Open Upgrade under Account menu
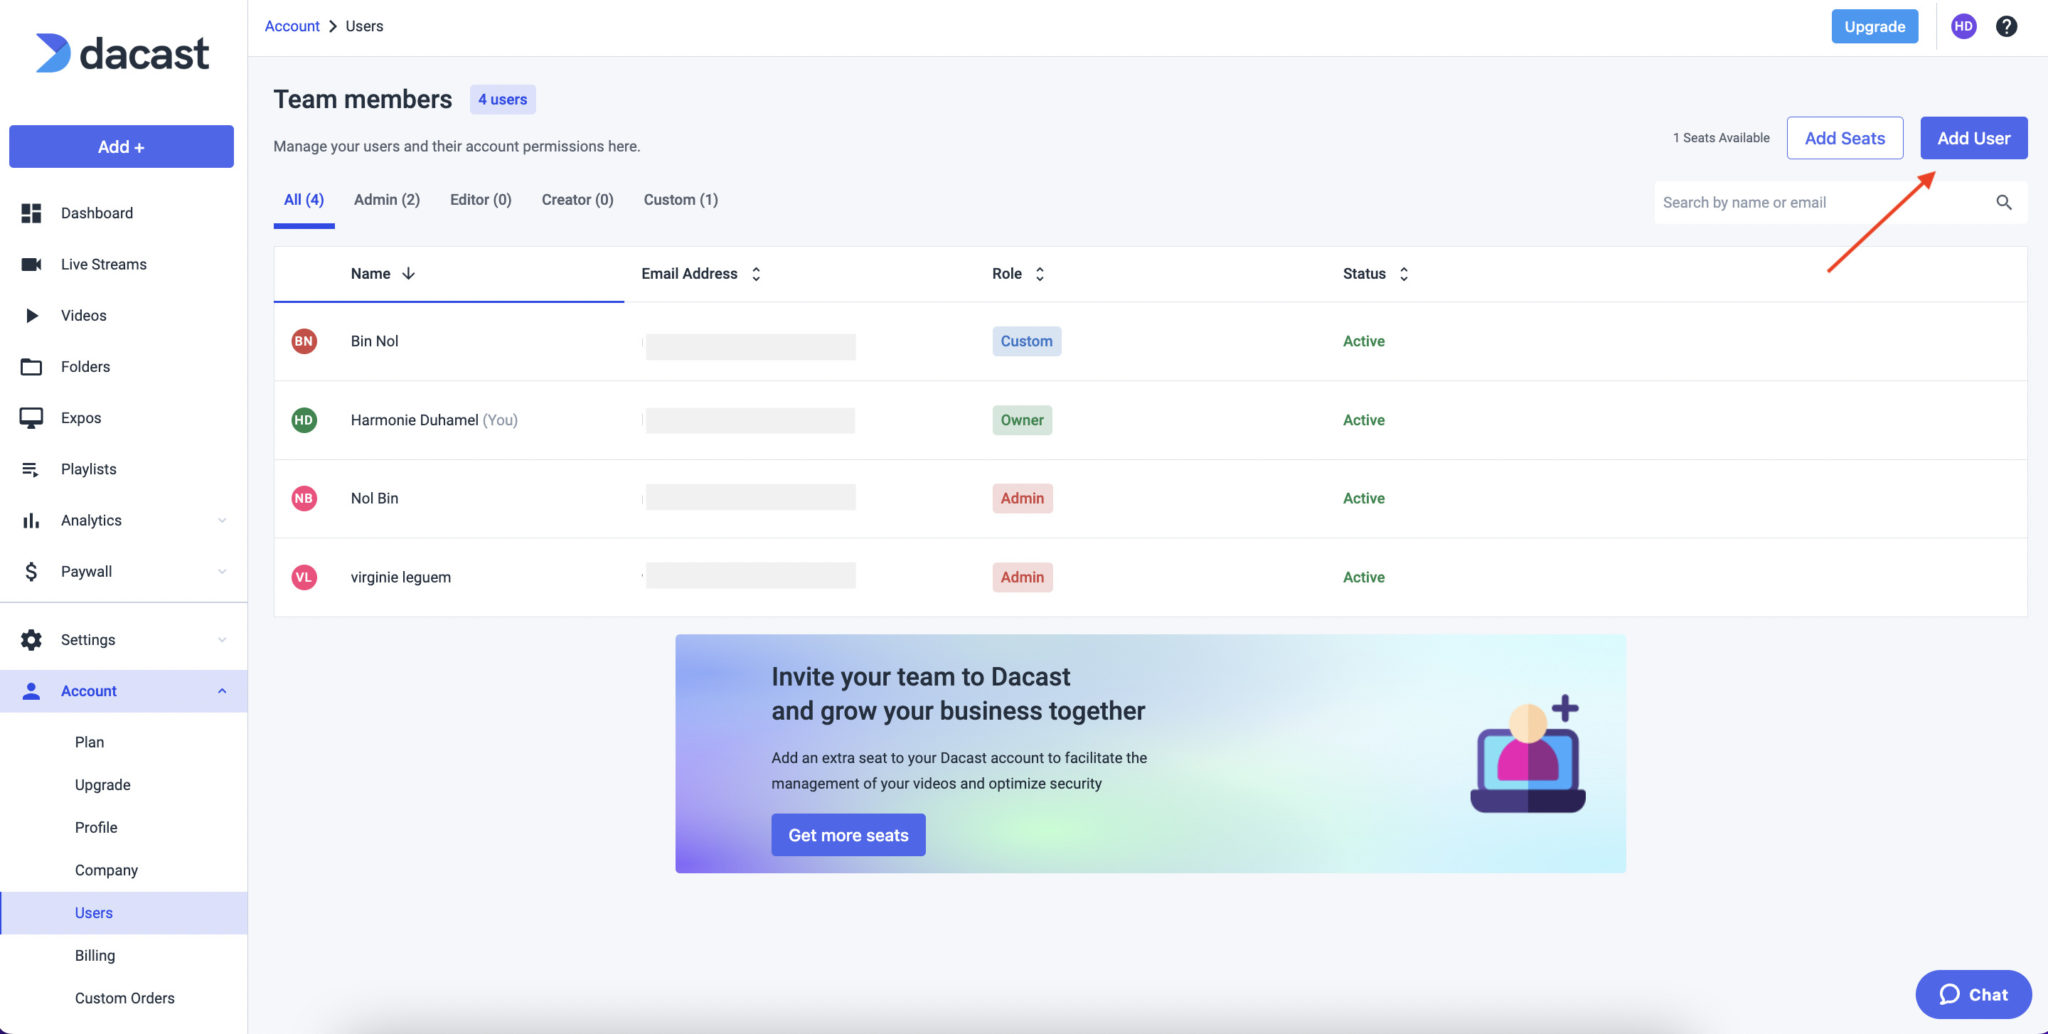The width and height of the screenshot is (2048, 1034). tap(103, 785)
